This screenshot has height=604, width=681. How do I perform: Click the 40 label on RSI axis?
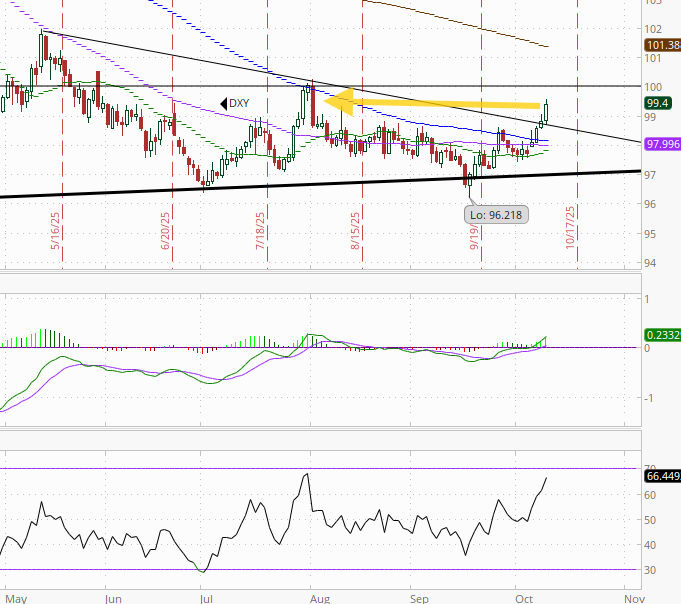(x=650, y=545)
